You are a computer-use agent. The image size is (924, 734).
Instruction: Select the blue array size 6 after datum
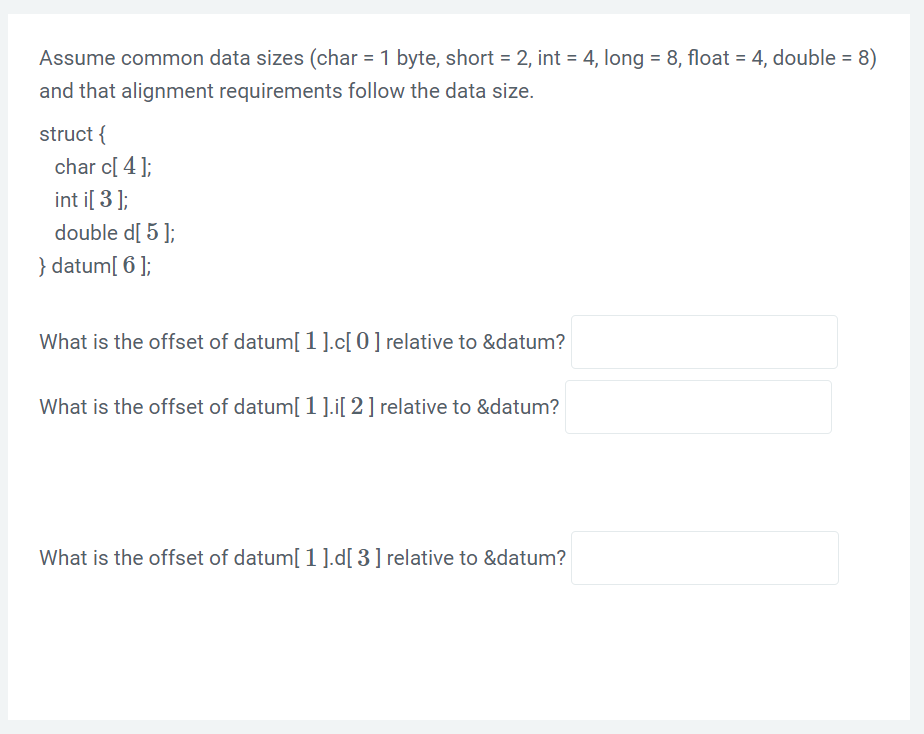130,264
